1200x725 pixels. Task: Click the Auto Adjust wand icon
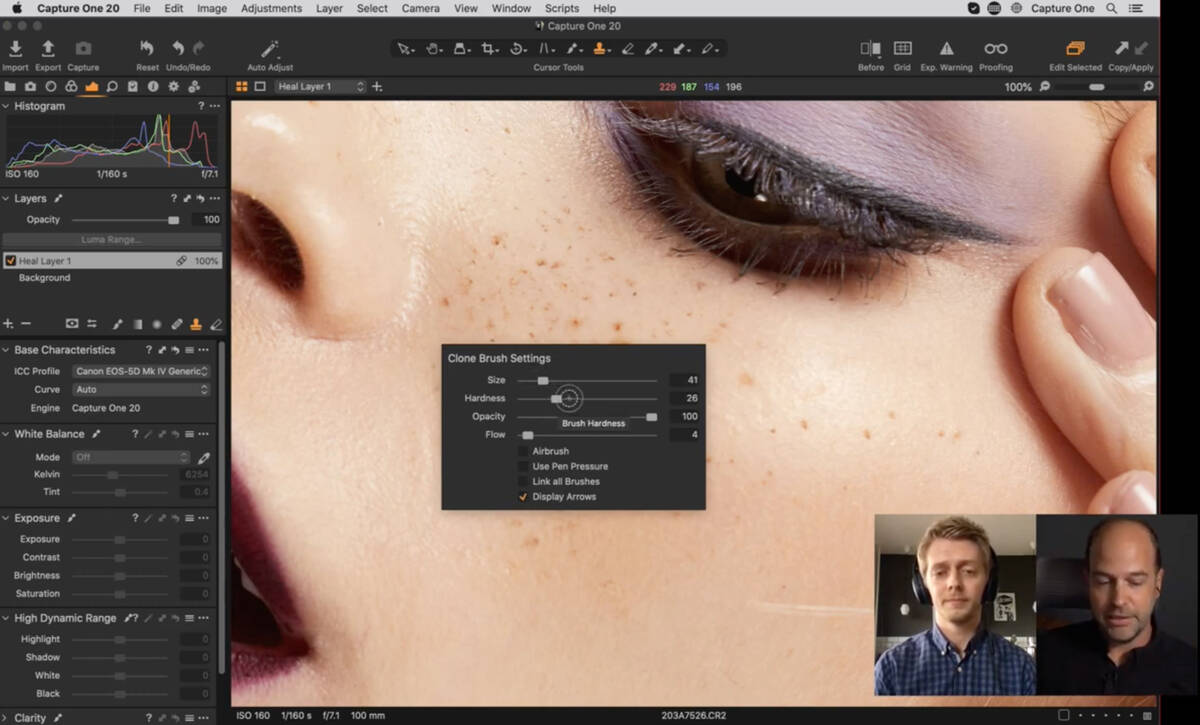click(x=269, y=49)
